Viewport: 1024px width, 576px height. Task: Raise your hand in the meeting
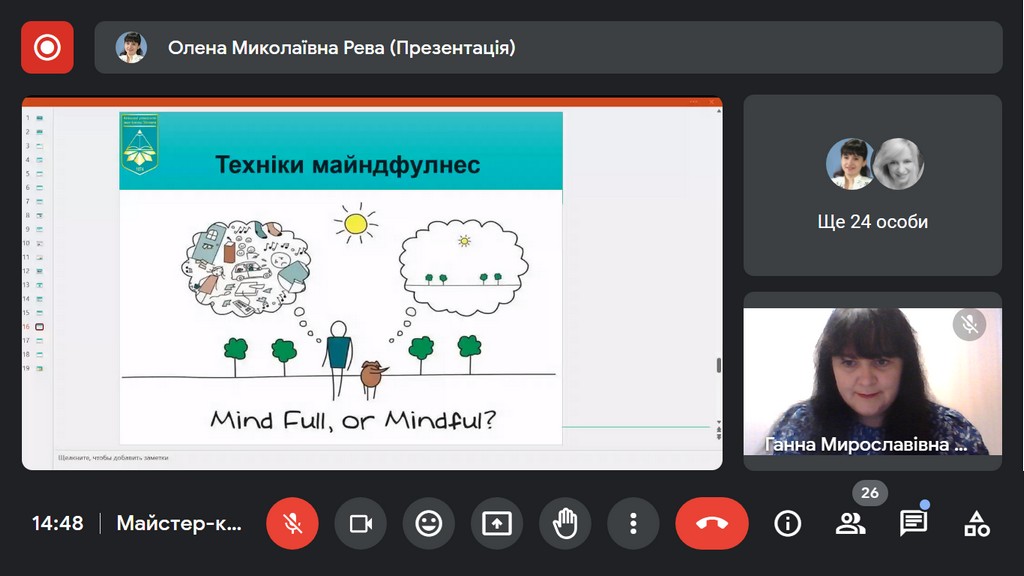click(565, 523)
